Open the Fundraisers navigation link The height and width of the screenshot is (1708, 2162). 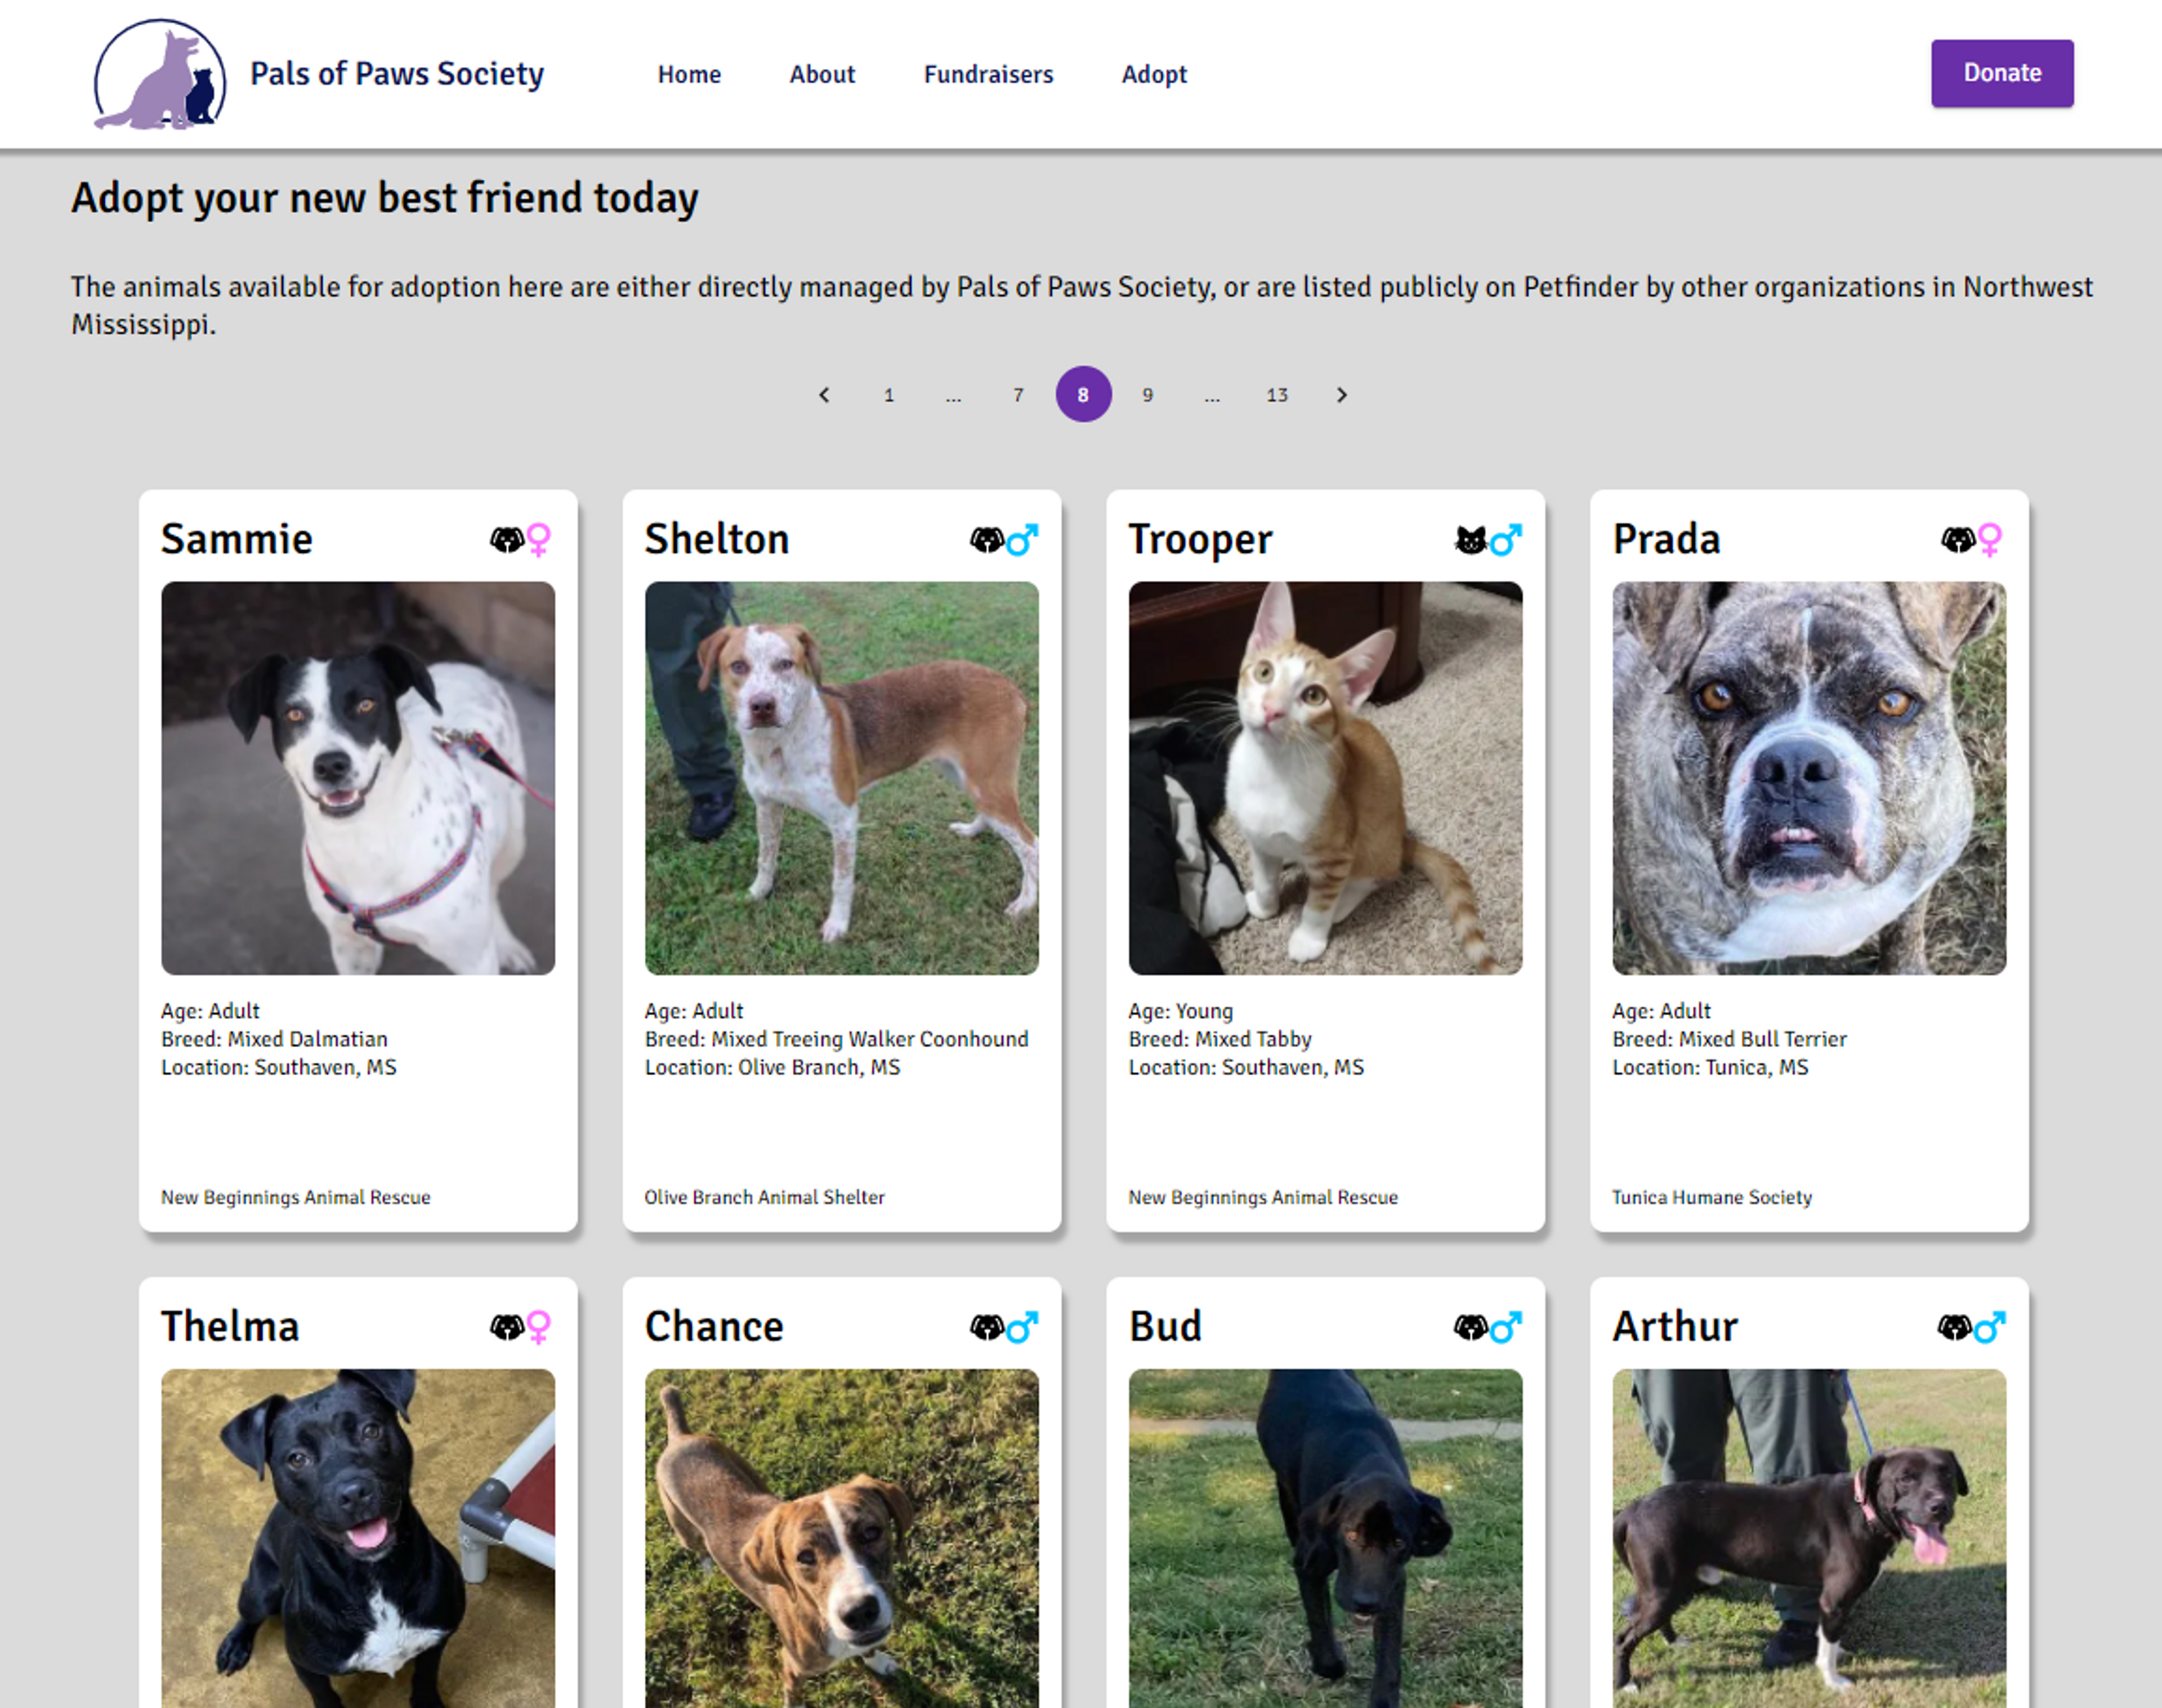988,74
